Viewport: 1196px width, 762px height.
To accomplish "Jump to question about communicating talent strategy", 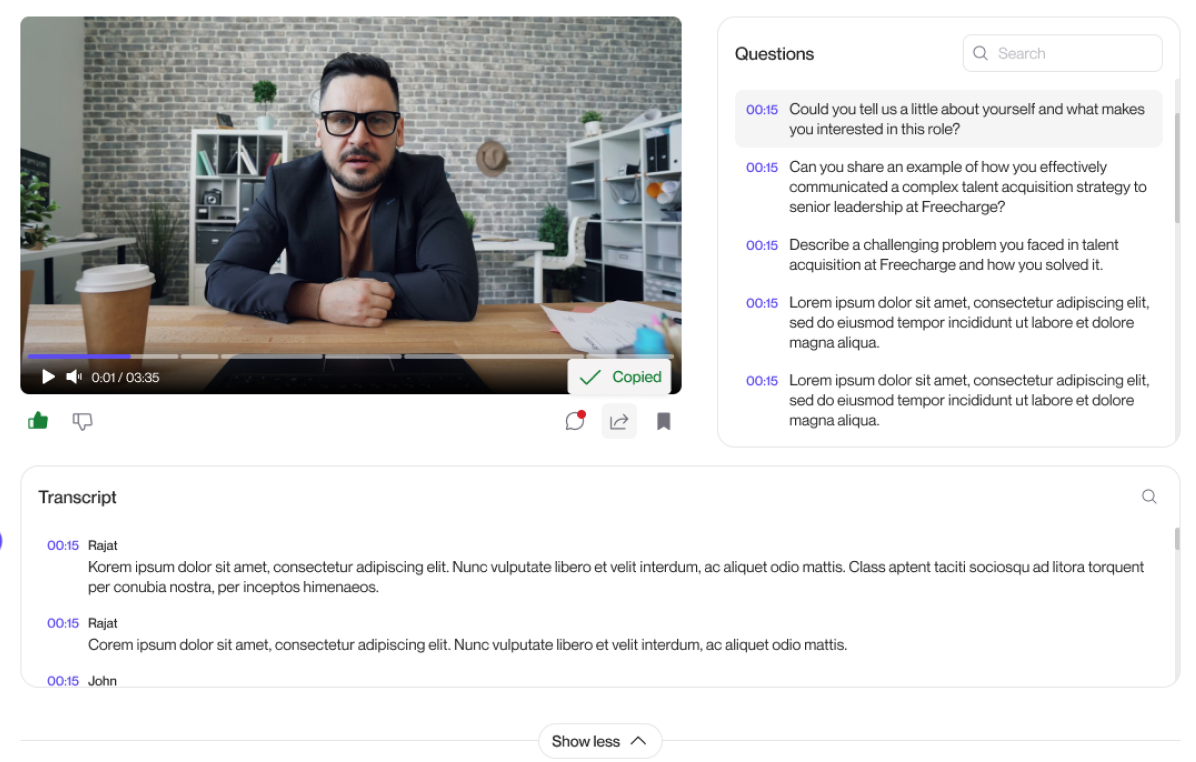I will 948,187.
